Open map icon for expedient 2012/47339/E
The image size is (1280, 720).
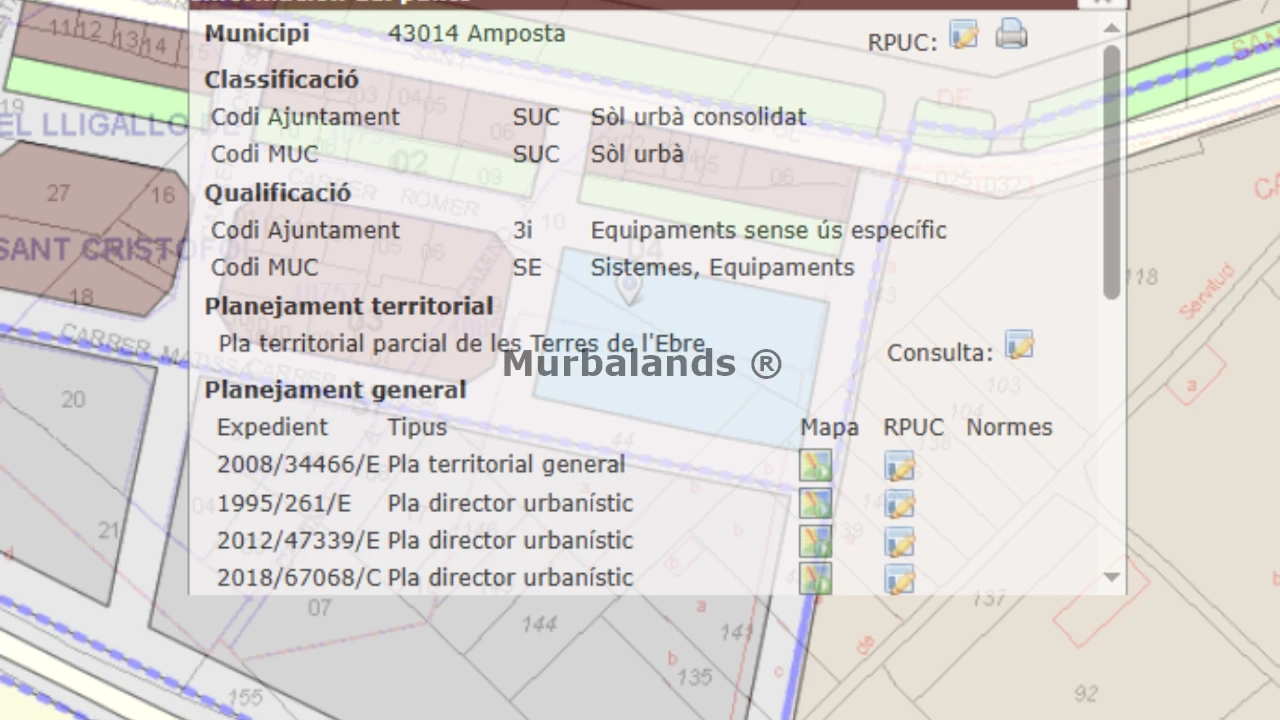coord(815,541)
